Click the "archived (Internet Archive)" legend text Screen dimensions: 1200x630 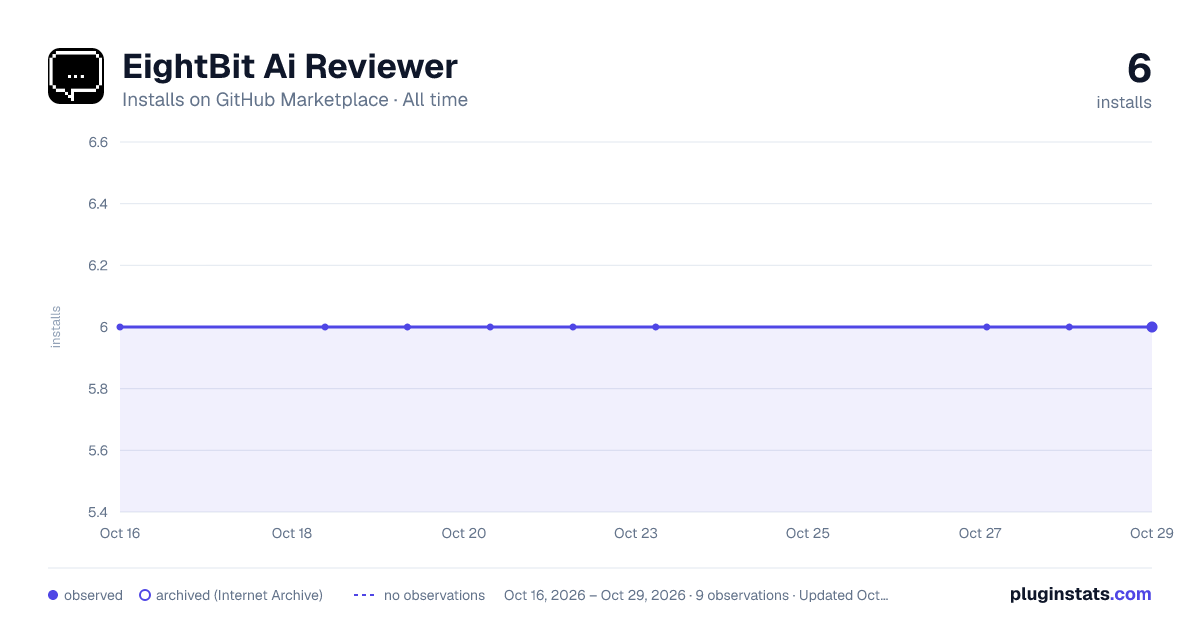tap(239, 595)
